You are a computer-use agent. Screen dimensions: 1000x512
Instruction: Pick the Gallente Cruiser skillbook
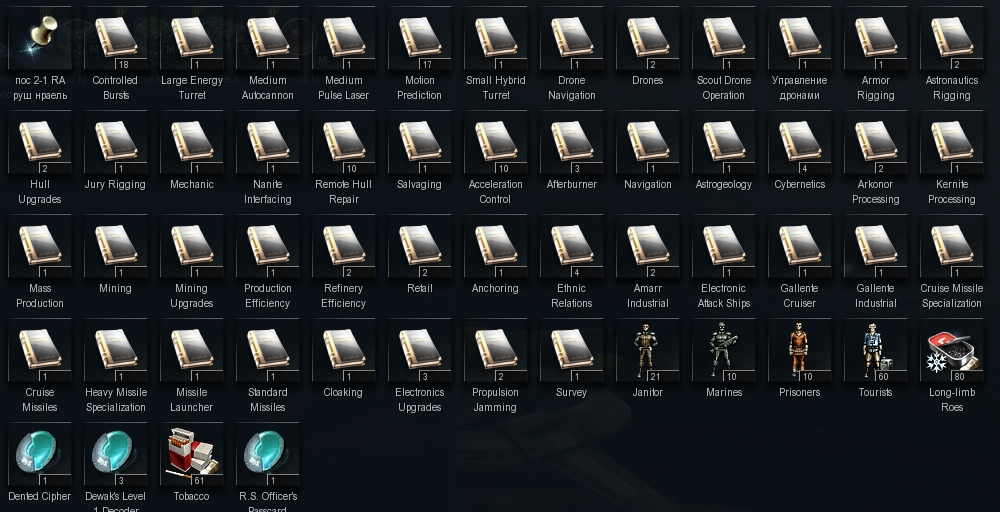tap(800, 245)
